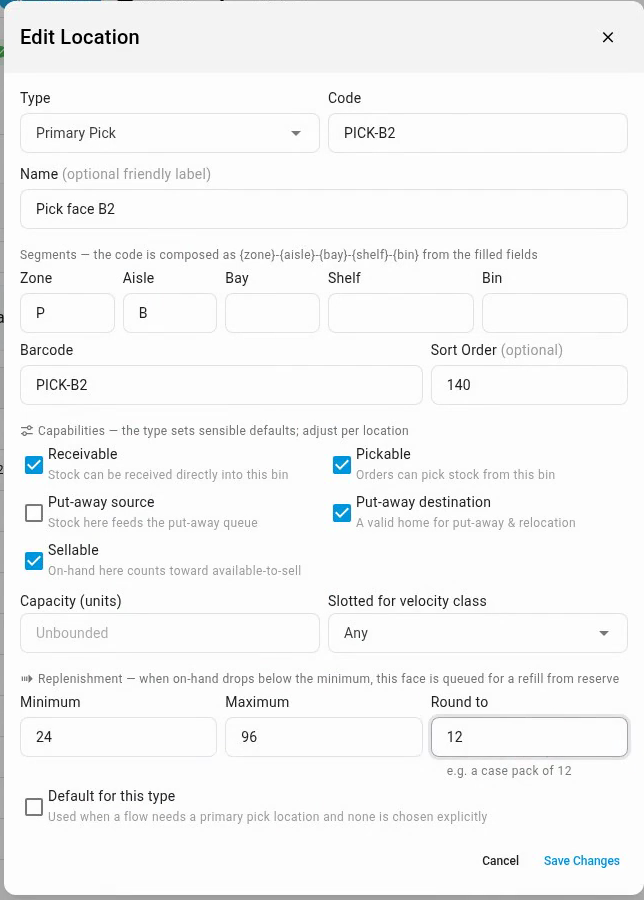Focus the empty Shelf field
The height and width of the screenshot is (900, 644).
[x=401, y=313]
